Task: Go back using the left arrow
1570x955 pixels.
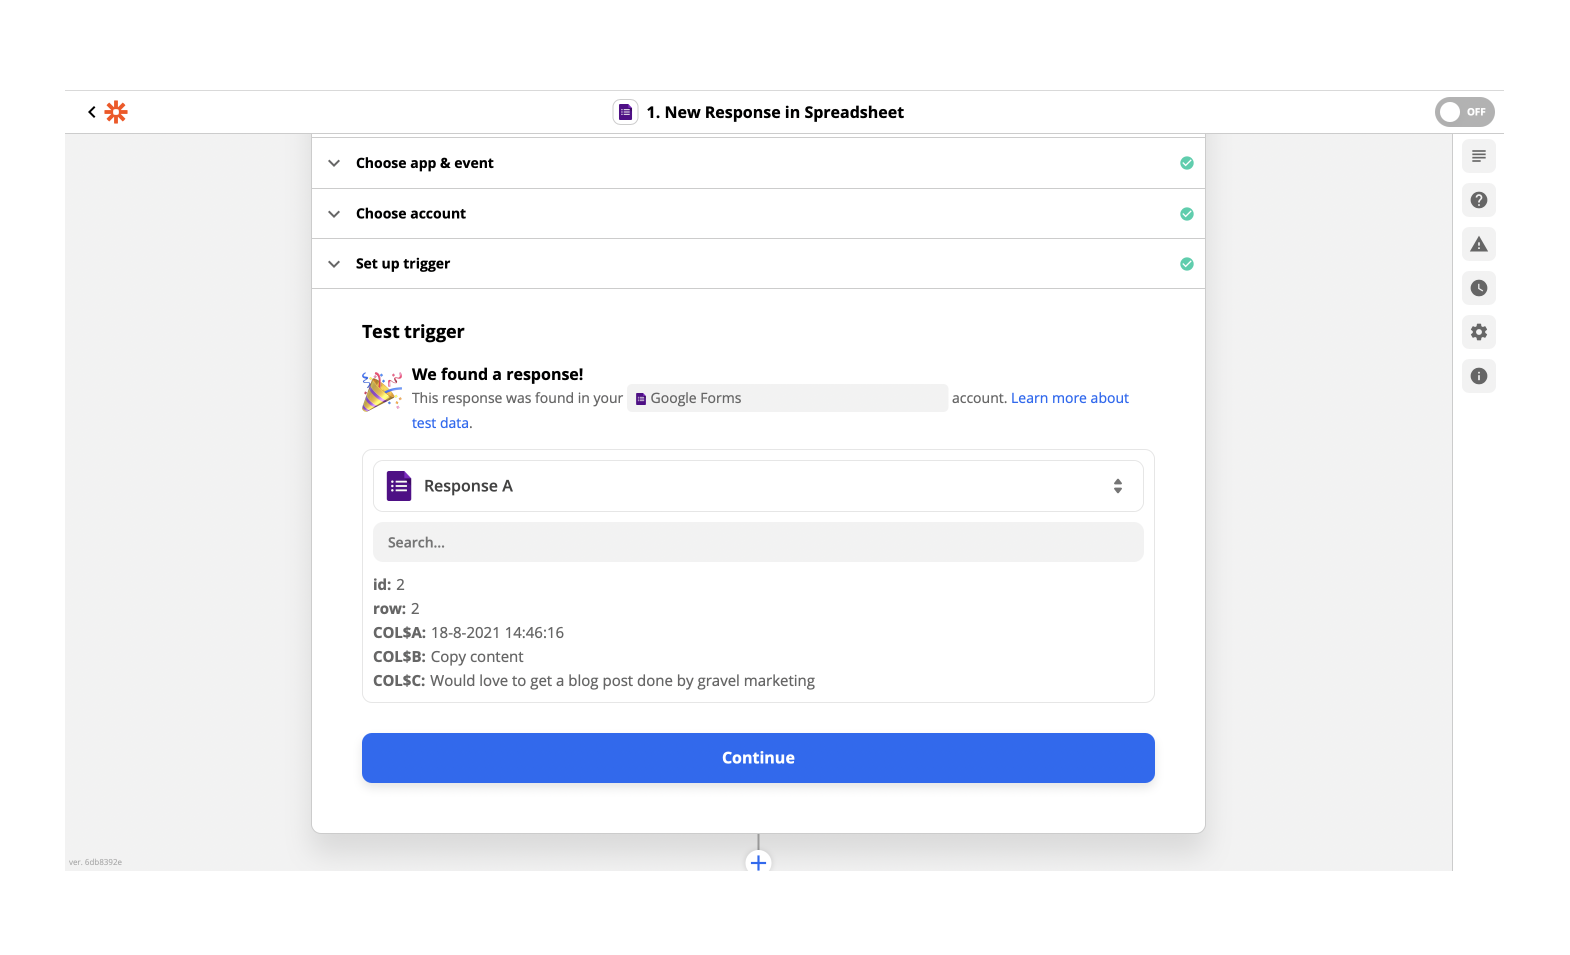Action: tap(92, 112)
